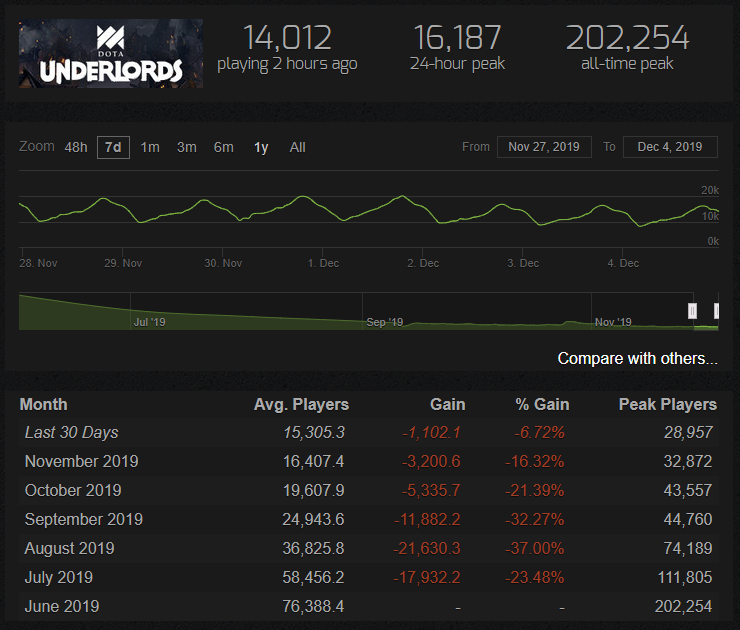Screen dimensions: 740x630
Task: Jump to Jul '19 in the navigator
Action: (150, 322)
